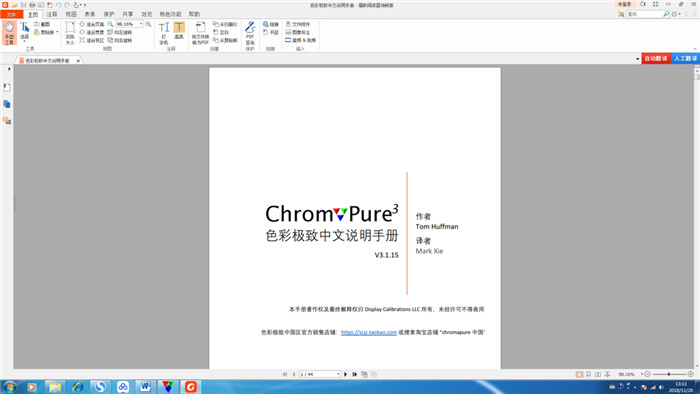Set view to Actual Size (实际大小)
Viewport: 700px width, 394px height.
coord(70,33)
